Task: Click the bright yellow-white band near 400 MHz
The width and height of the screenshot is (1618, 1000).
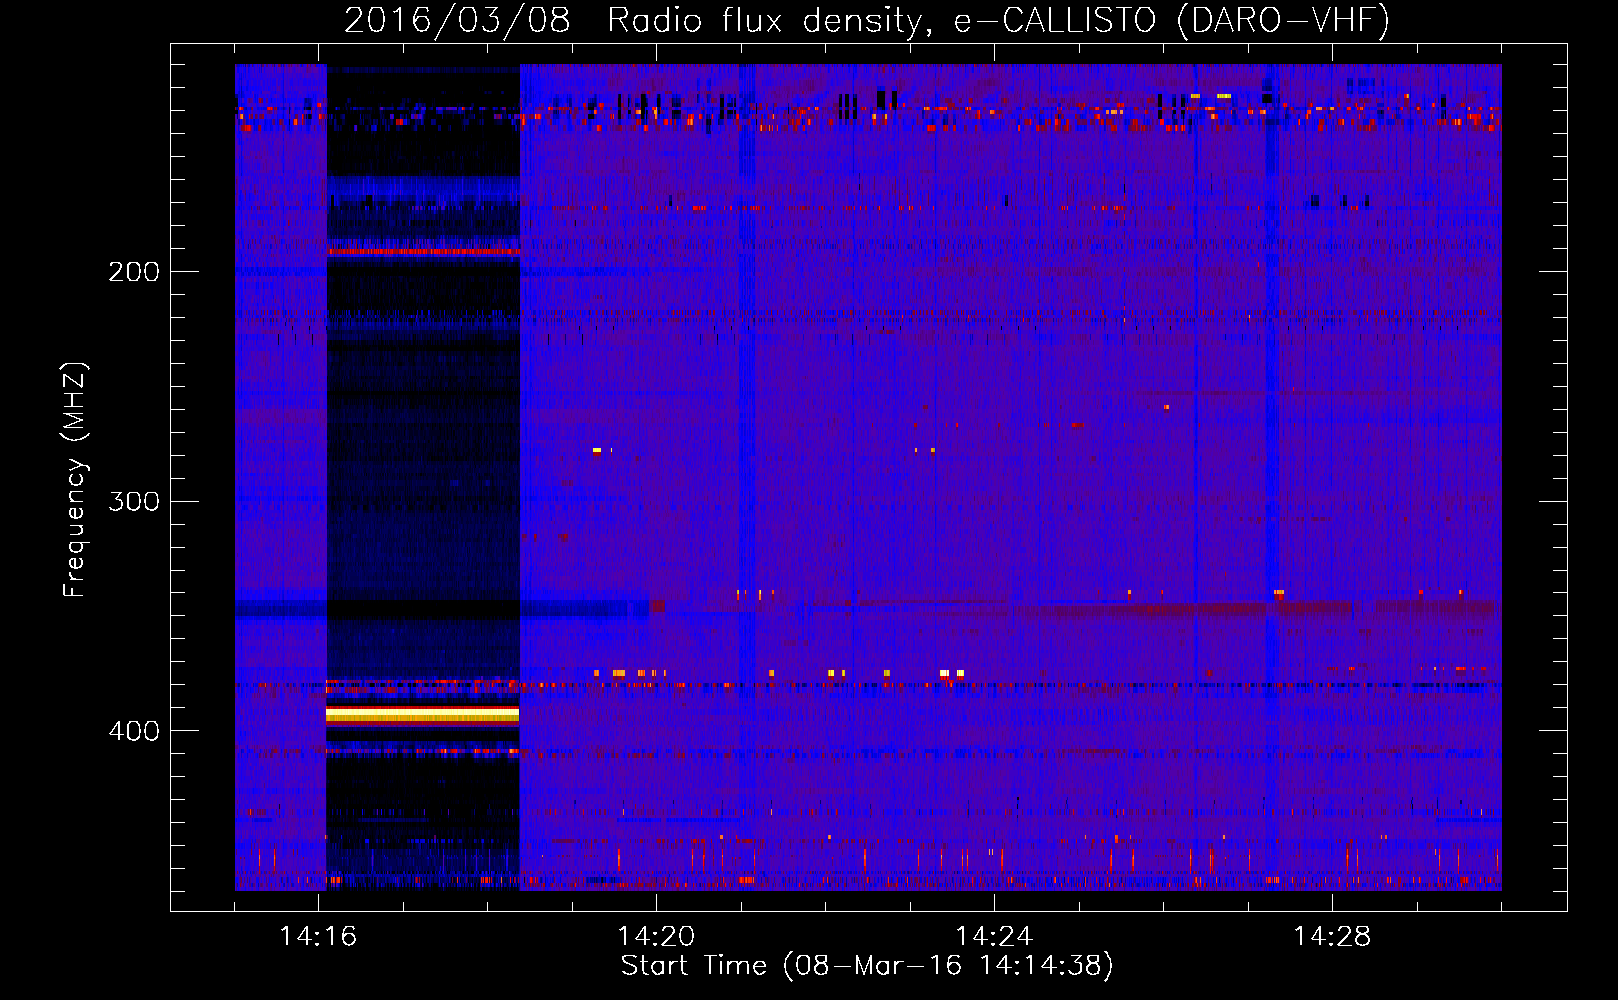Action: coord(423,714)
